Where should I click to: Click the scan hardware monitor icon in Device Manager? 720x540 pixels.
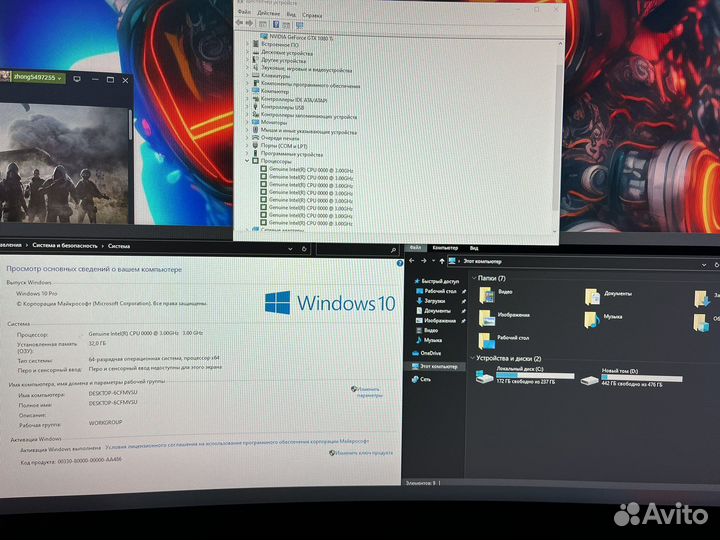(x=299, y=25)
